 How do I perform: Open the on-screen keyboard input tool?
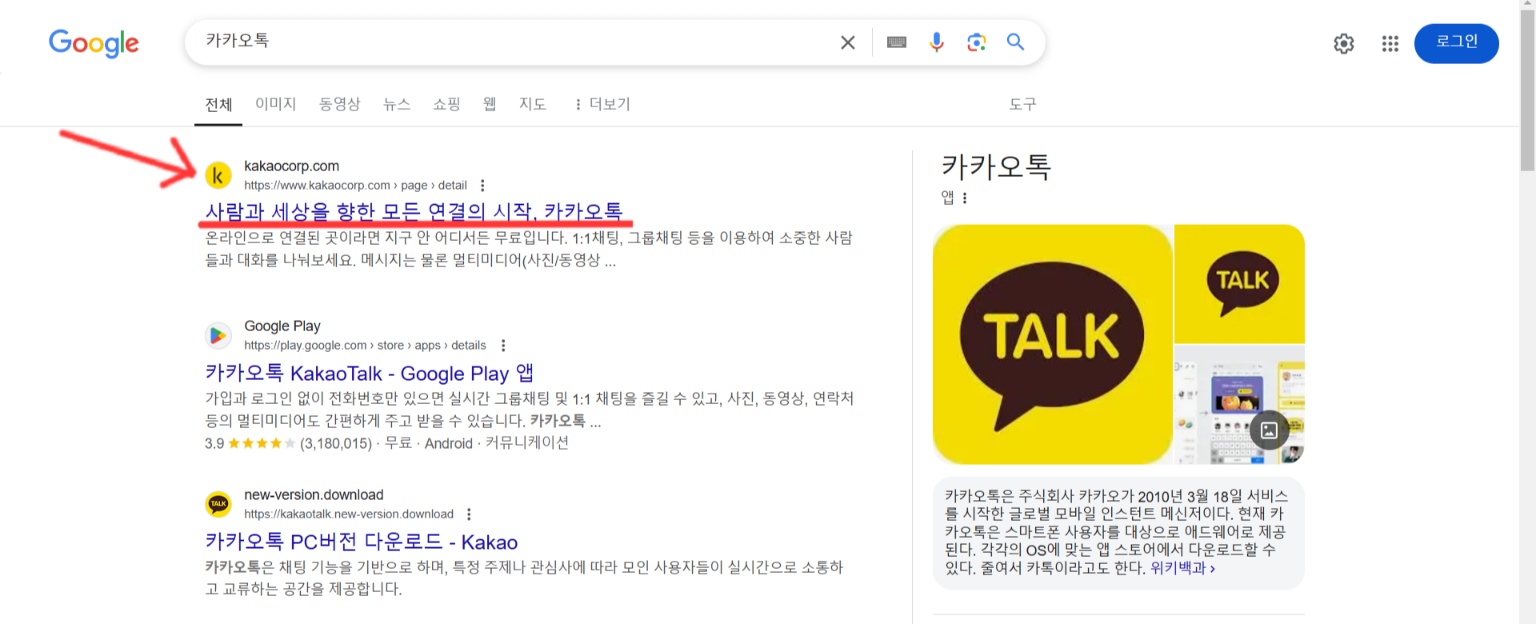click(897, 42)
